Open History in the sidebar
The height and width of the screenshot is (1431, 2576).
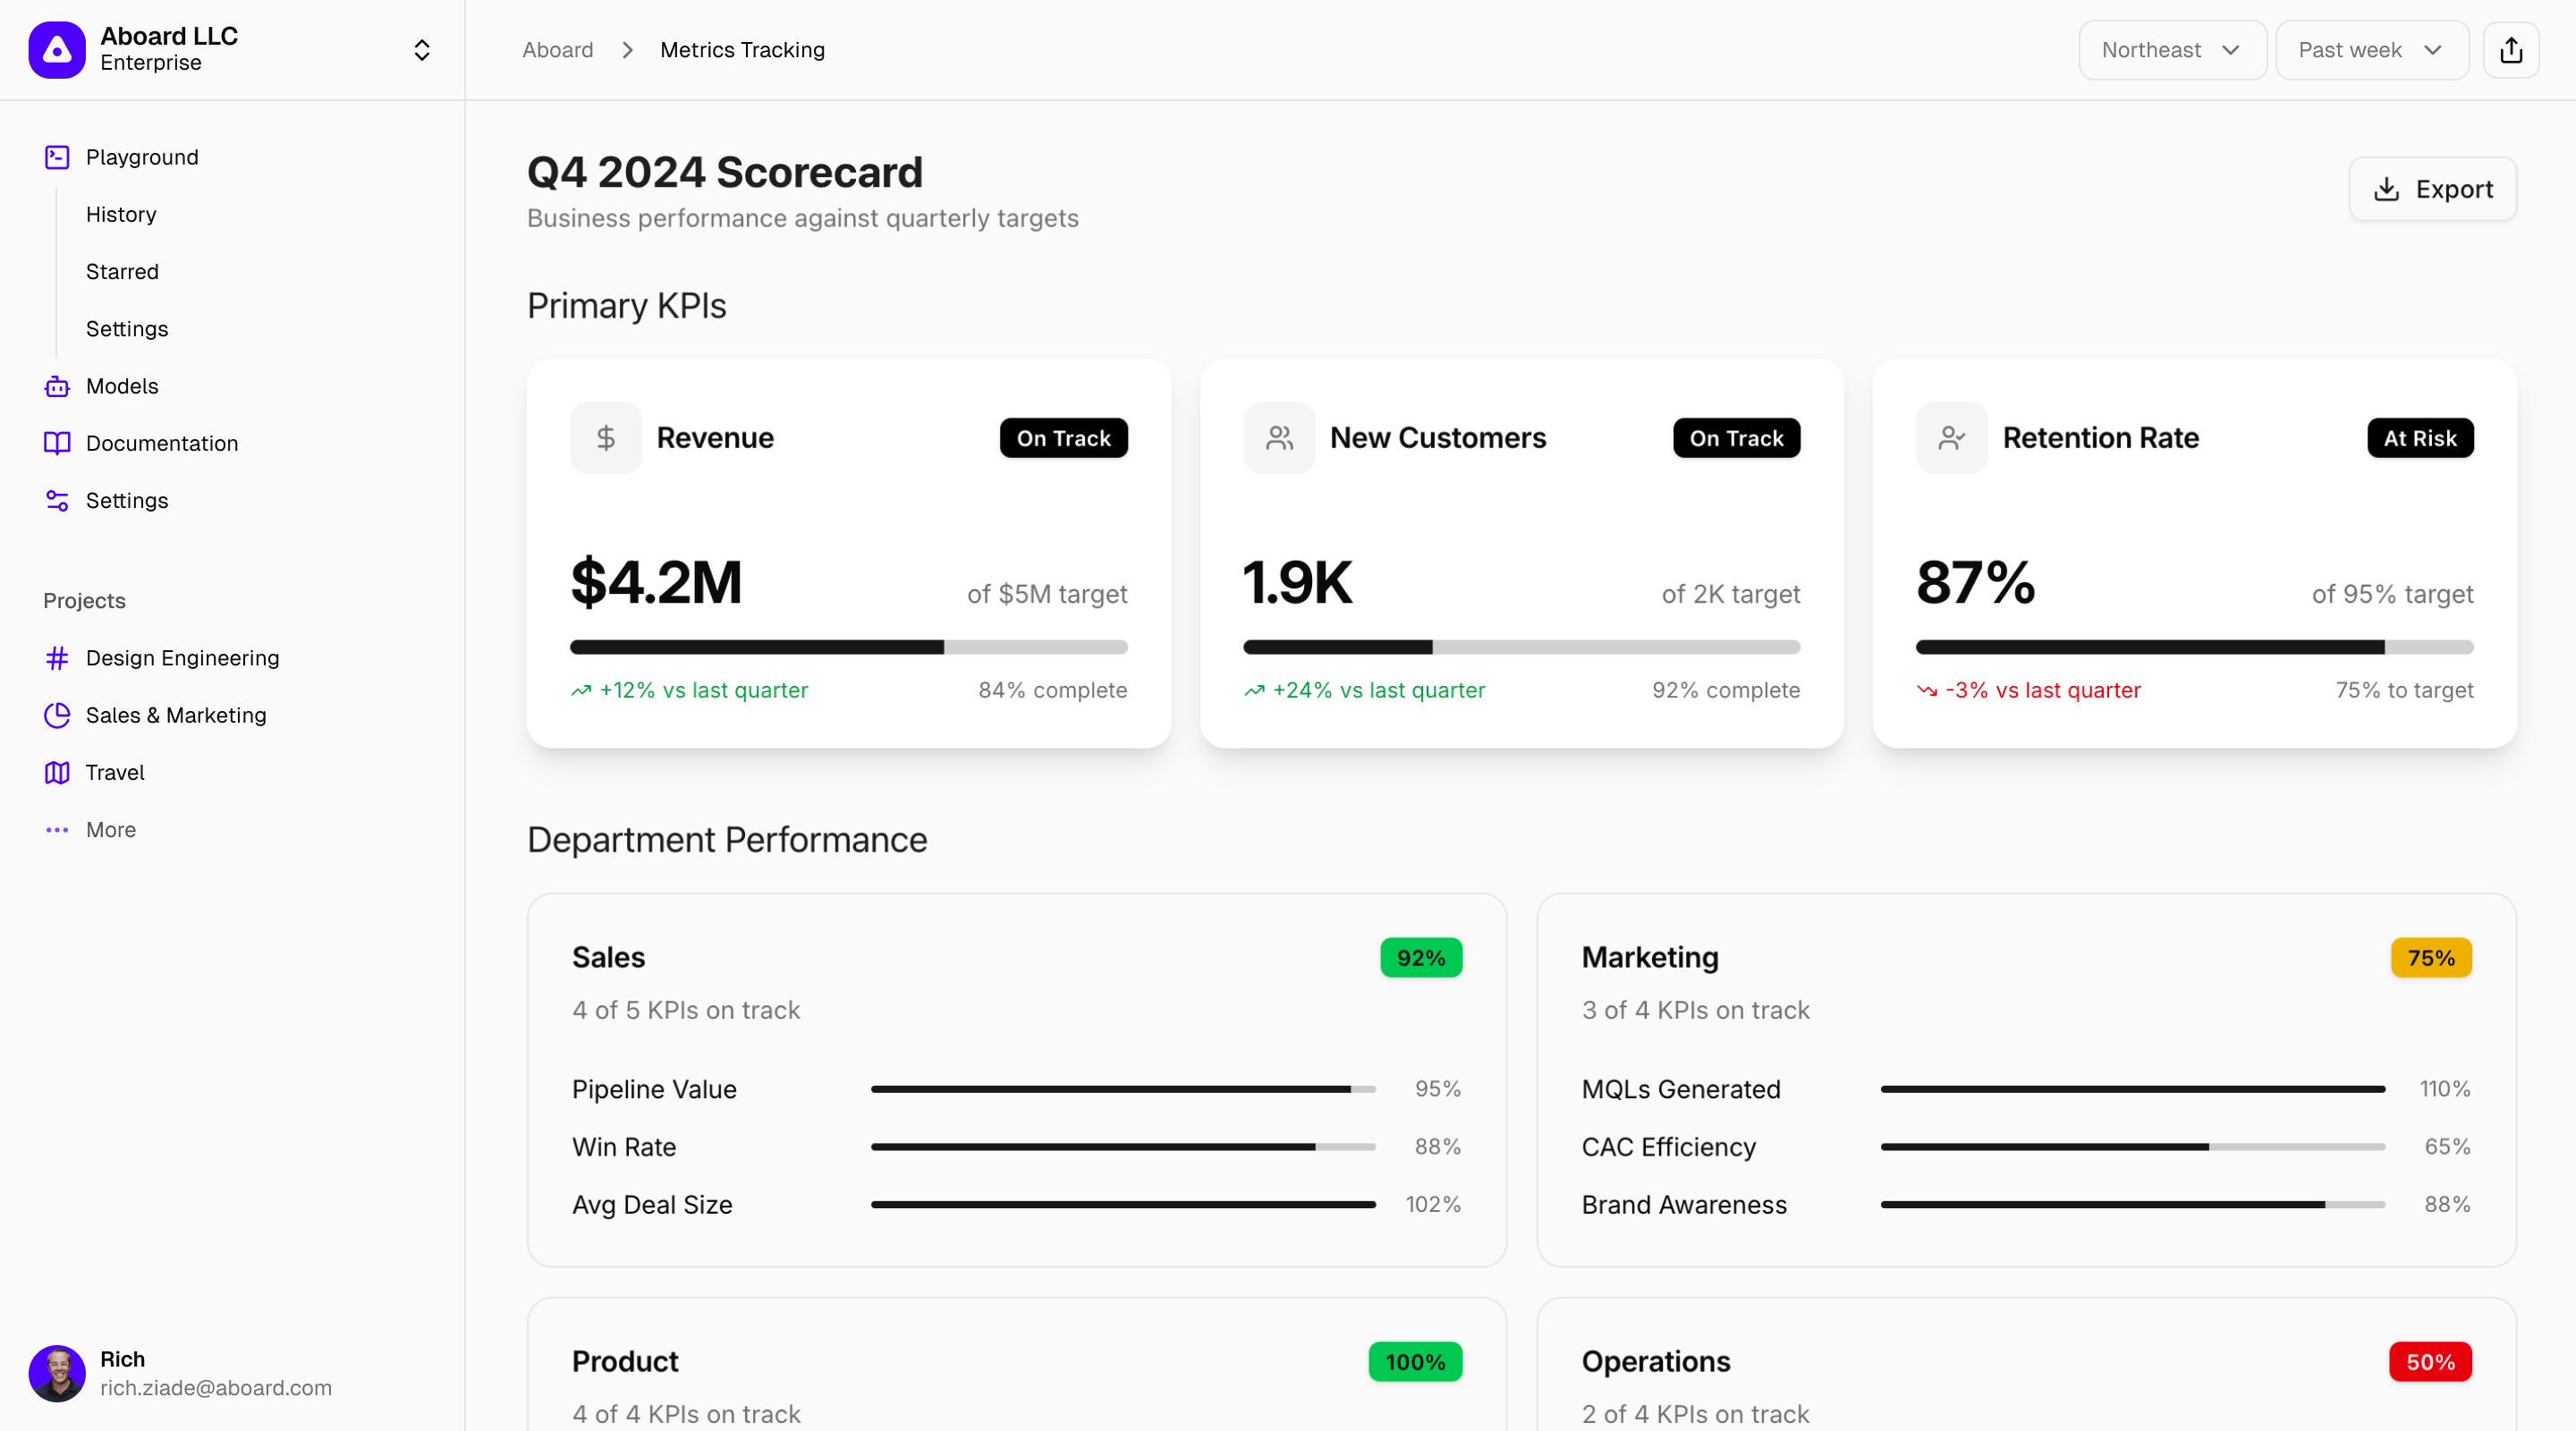tap(121, 214)
